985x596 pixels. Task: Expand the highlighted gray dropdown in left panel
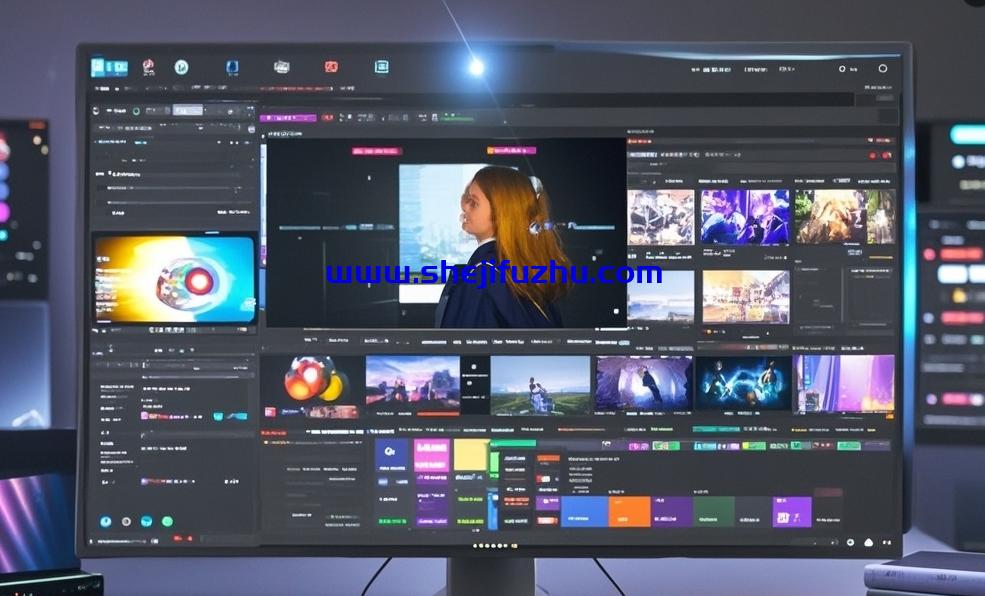click(187, 111)
